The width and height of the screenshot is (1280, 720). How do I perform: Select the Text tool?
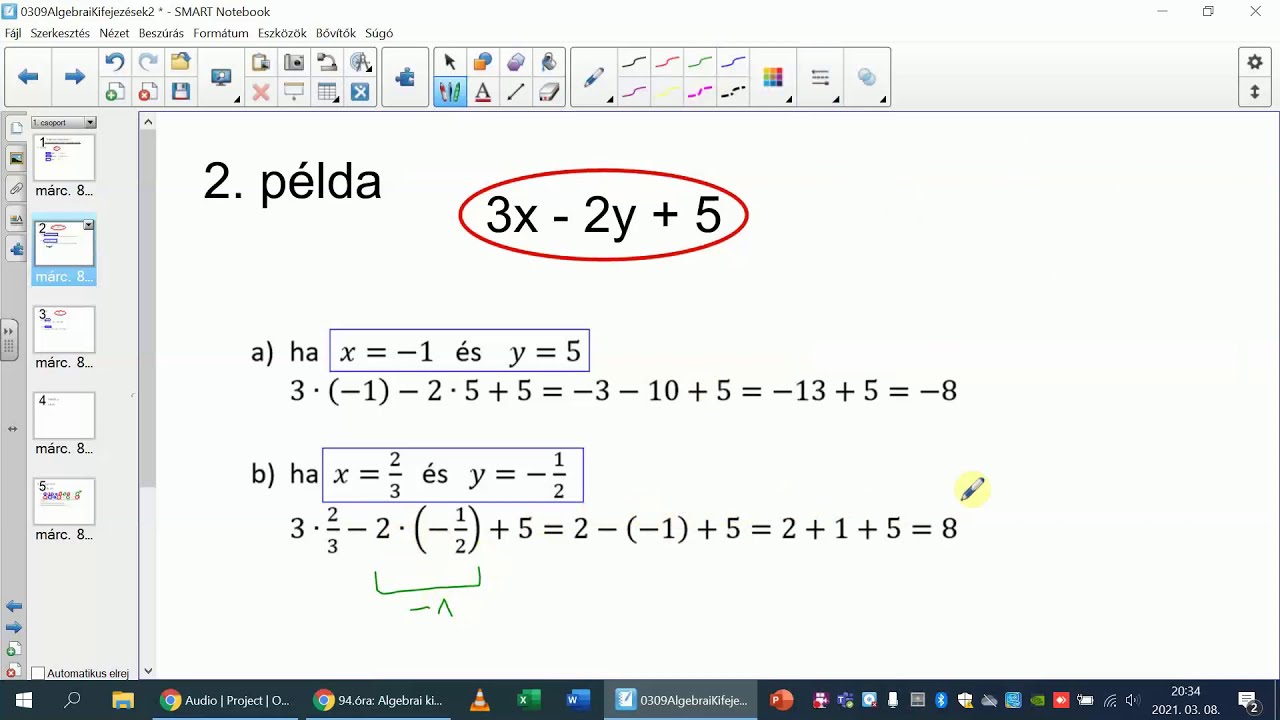point(483,92)
